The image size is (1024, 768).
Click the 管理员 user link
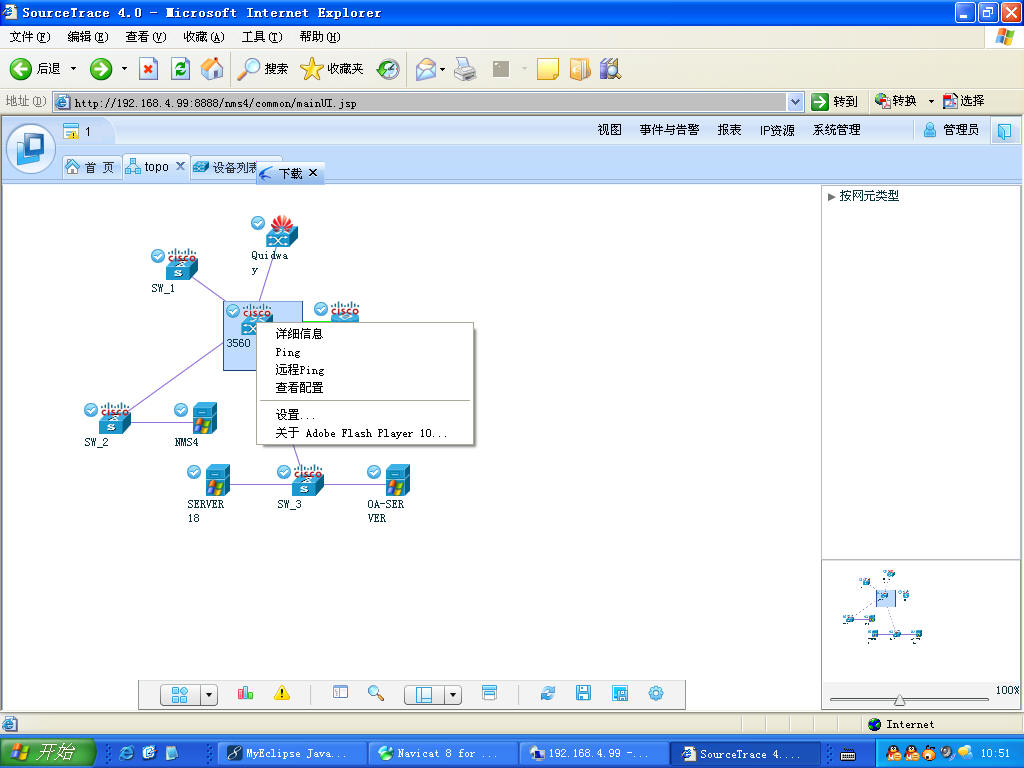tap(952, 130)
